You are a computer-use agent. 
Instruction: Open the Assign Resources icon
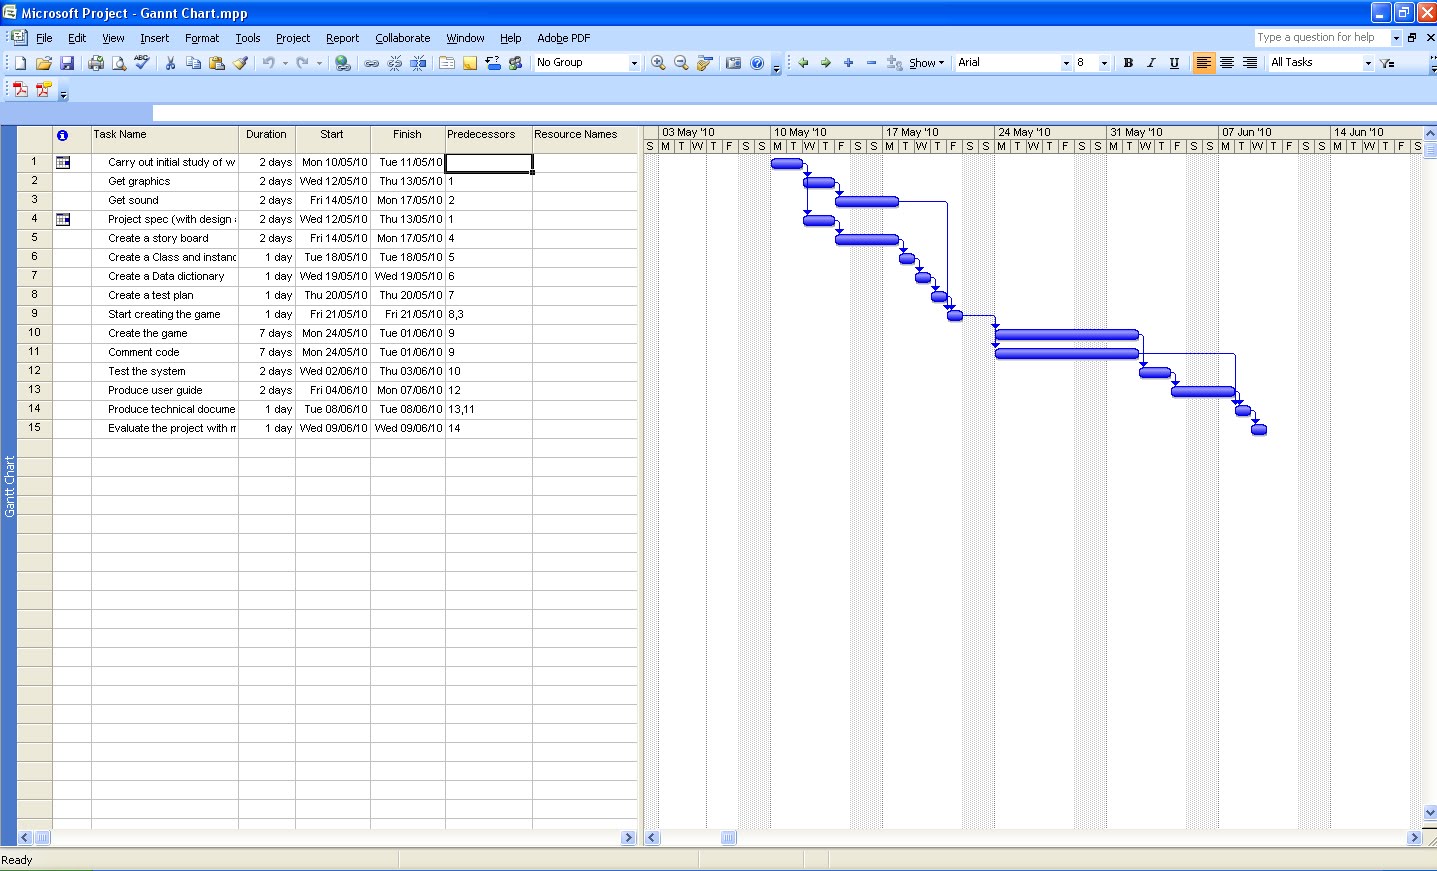tap(514, 62)
